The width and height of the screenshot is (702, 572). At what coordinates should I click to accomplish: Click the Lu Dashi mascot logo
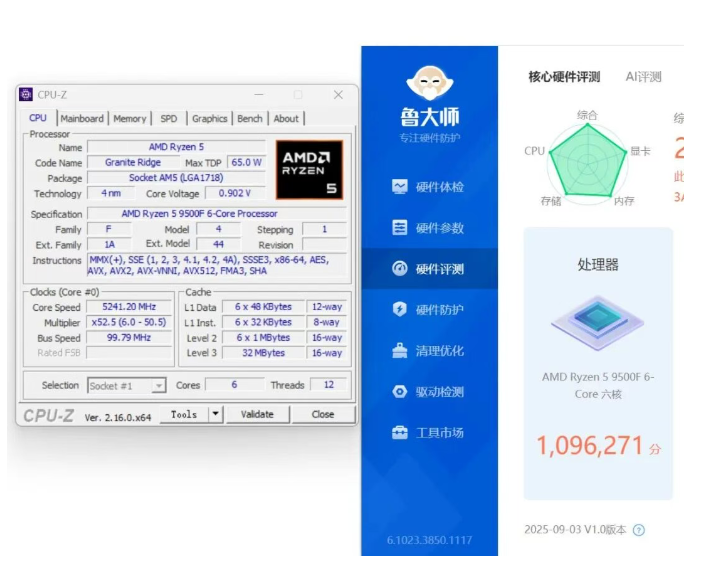[429, 83]
